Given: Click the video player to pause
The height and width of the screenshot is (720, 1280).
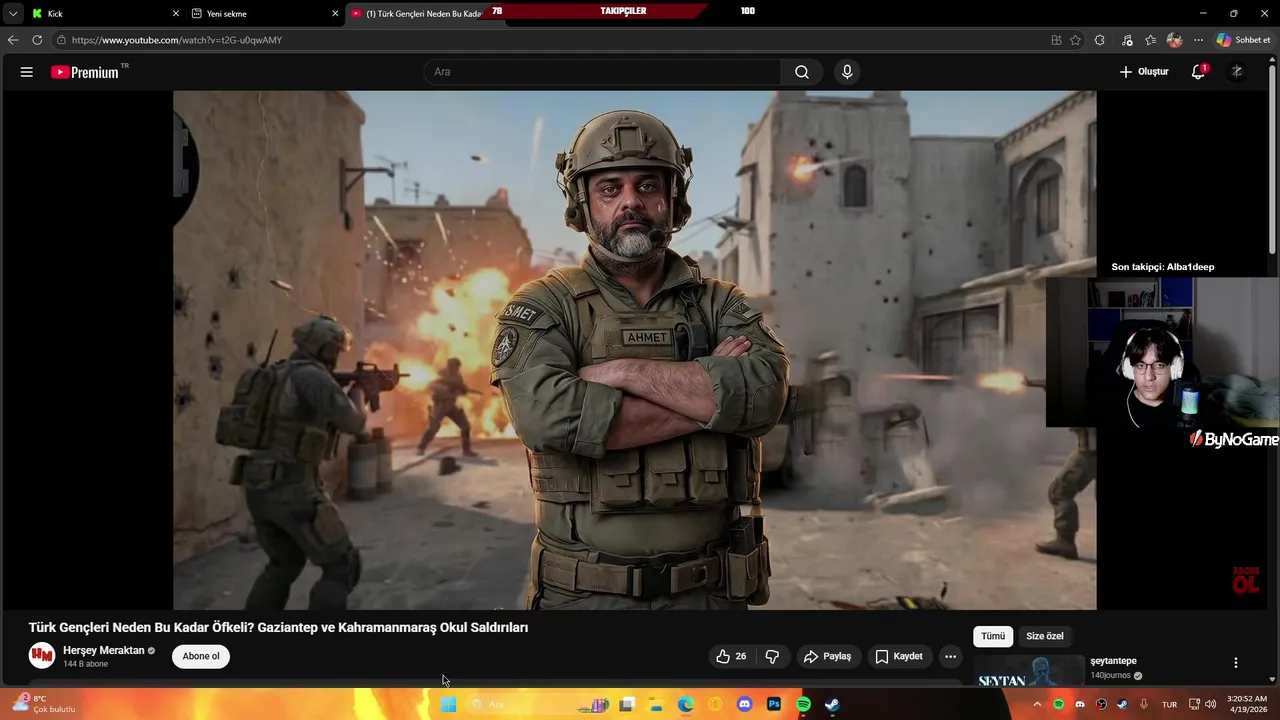Looking at the screenshot, I should coord(635,350).
